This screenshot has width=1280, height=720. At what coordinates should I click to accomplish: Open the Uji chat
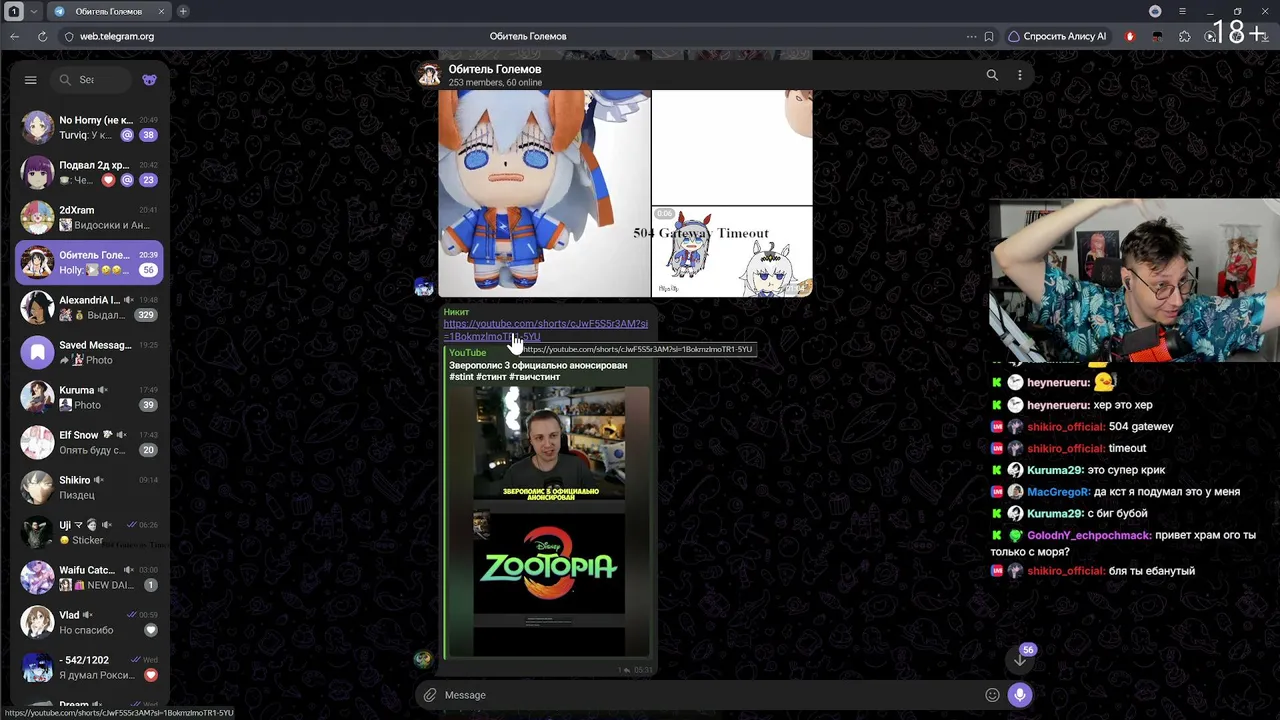coord(90,532)
